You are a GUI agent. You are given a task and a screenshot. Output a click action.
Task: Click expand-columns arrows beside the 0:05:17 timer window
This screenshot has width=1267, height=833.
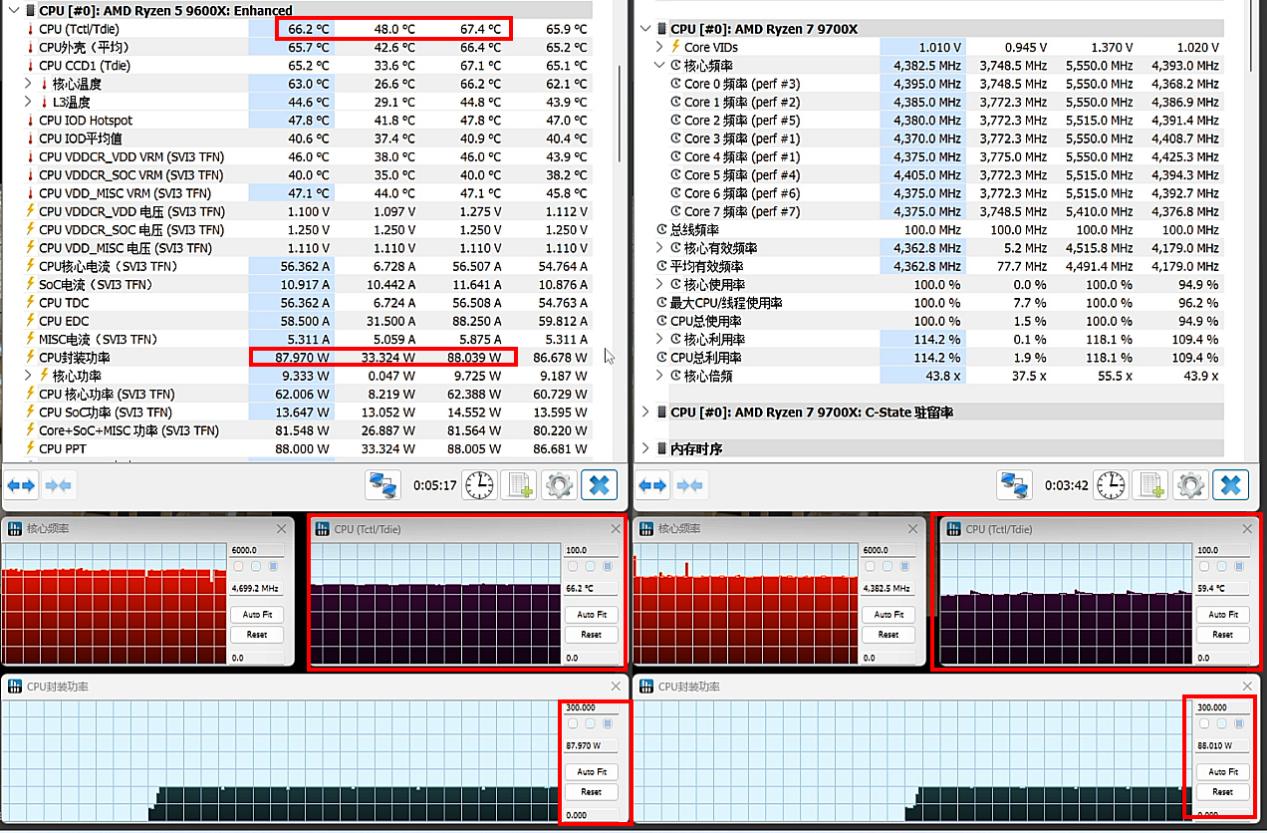click(21, 486)
